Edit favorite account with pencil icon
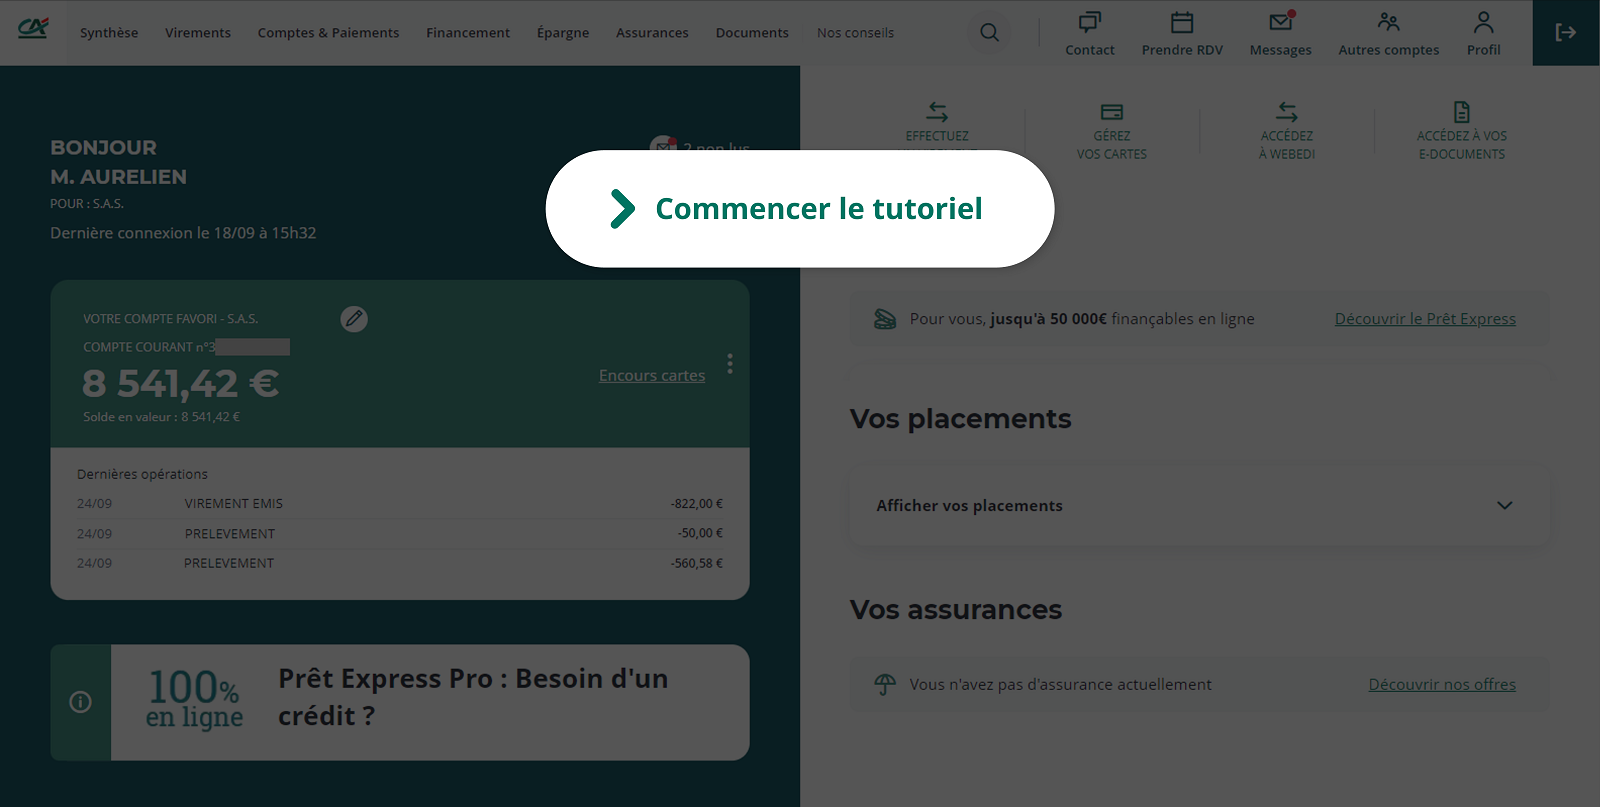 [354, 319]
